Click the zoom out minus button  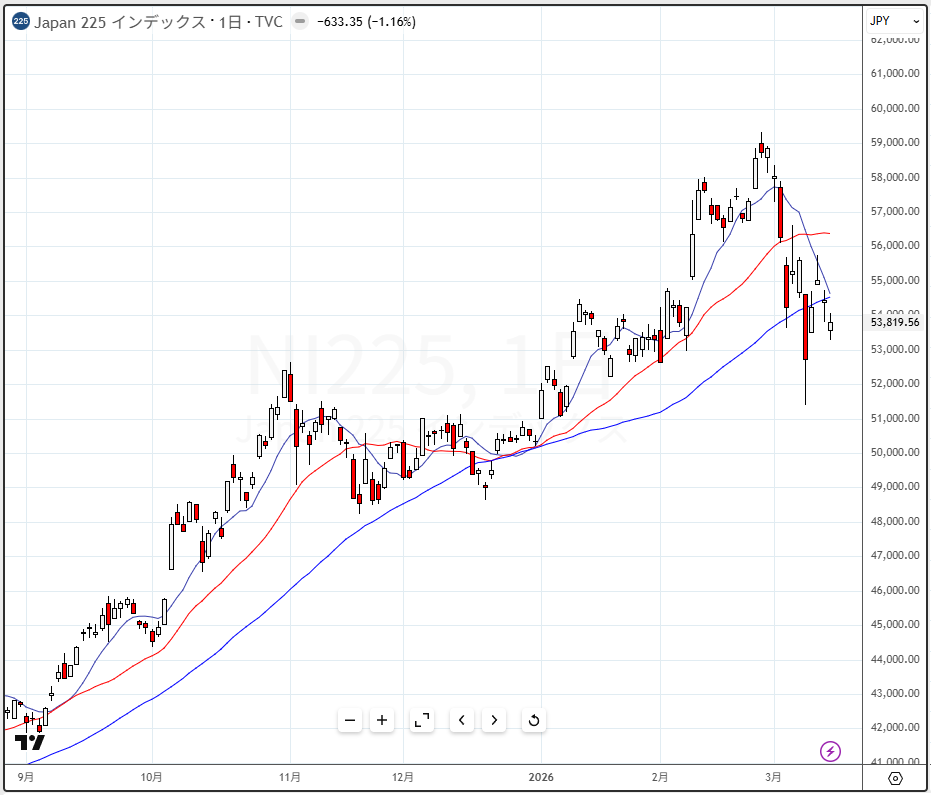349,720
